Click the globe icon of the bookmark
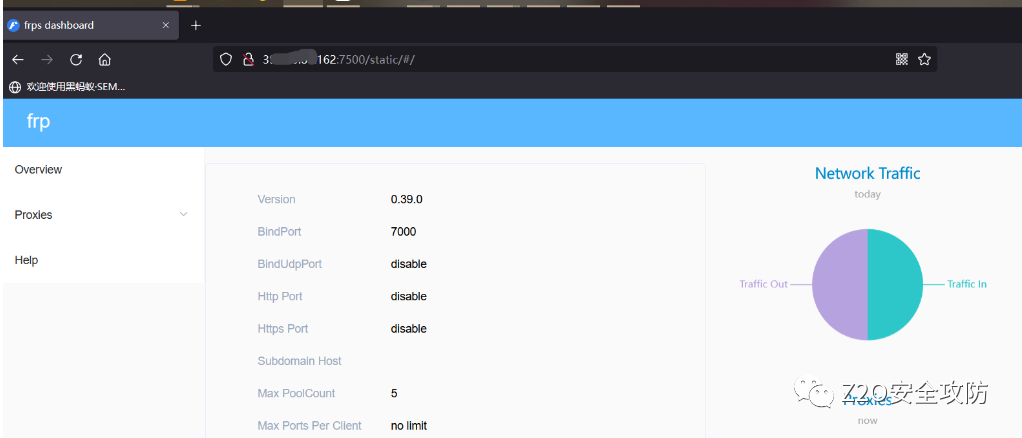The width and height of the screenshot is (1022, 438). click(x=15, y=87)
